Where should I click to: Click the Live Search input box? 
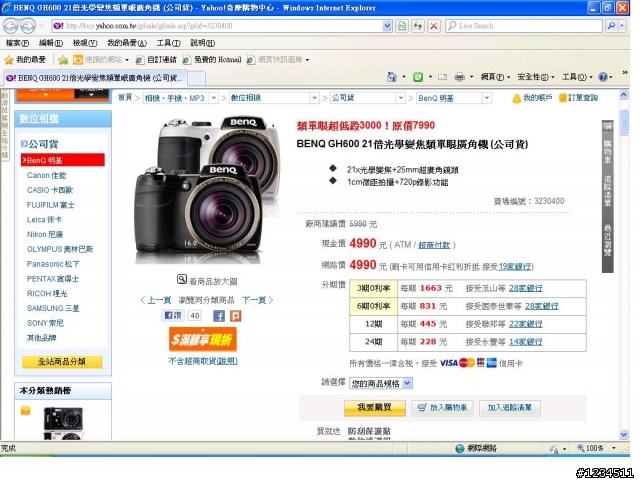[524, 26]
